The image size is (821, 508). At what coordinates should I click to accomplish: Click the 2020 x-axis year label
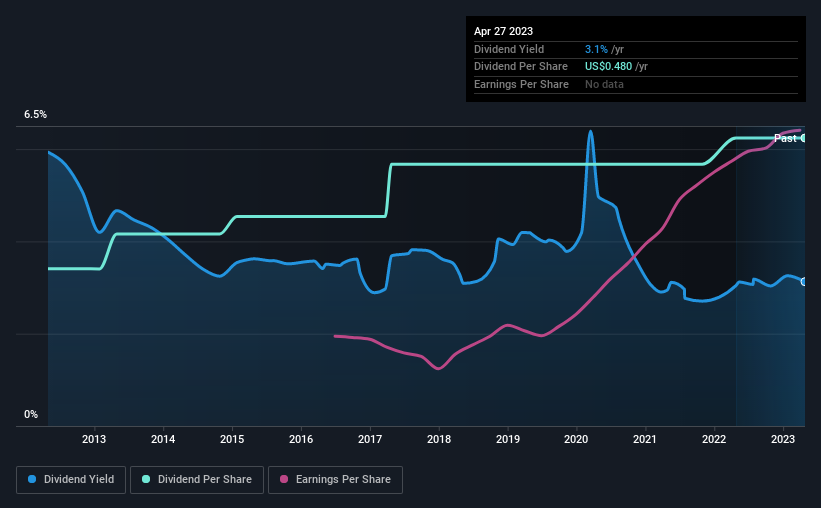click(576, 439)
